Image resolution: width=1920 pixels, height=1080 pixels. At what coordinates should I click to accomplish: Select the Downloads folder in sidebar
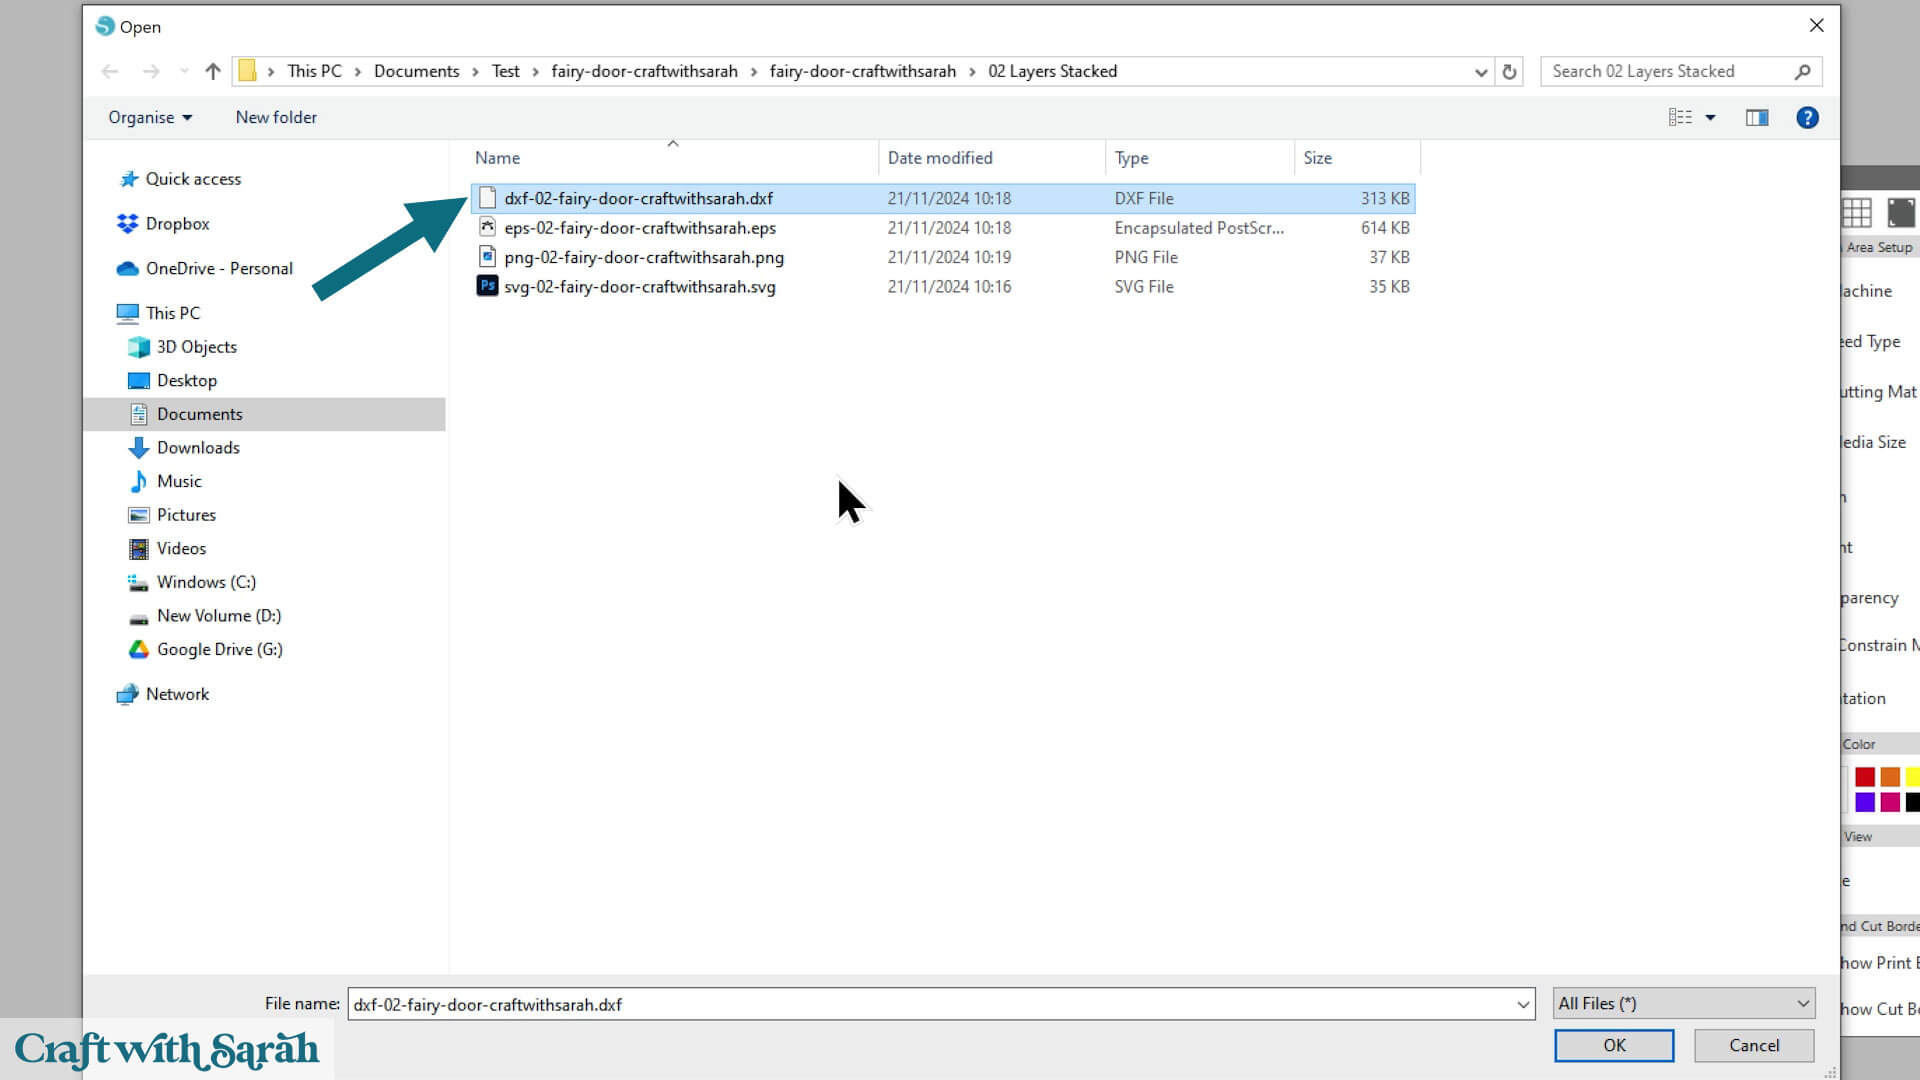[x=198, y=447]
